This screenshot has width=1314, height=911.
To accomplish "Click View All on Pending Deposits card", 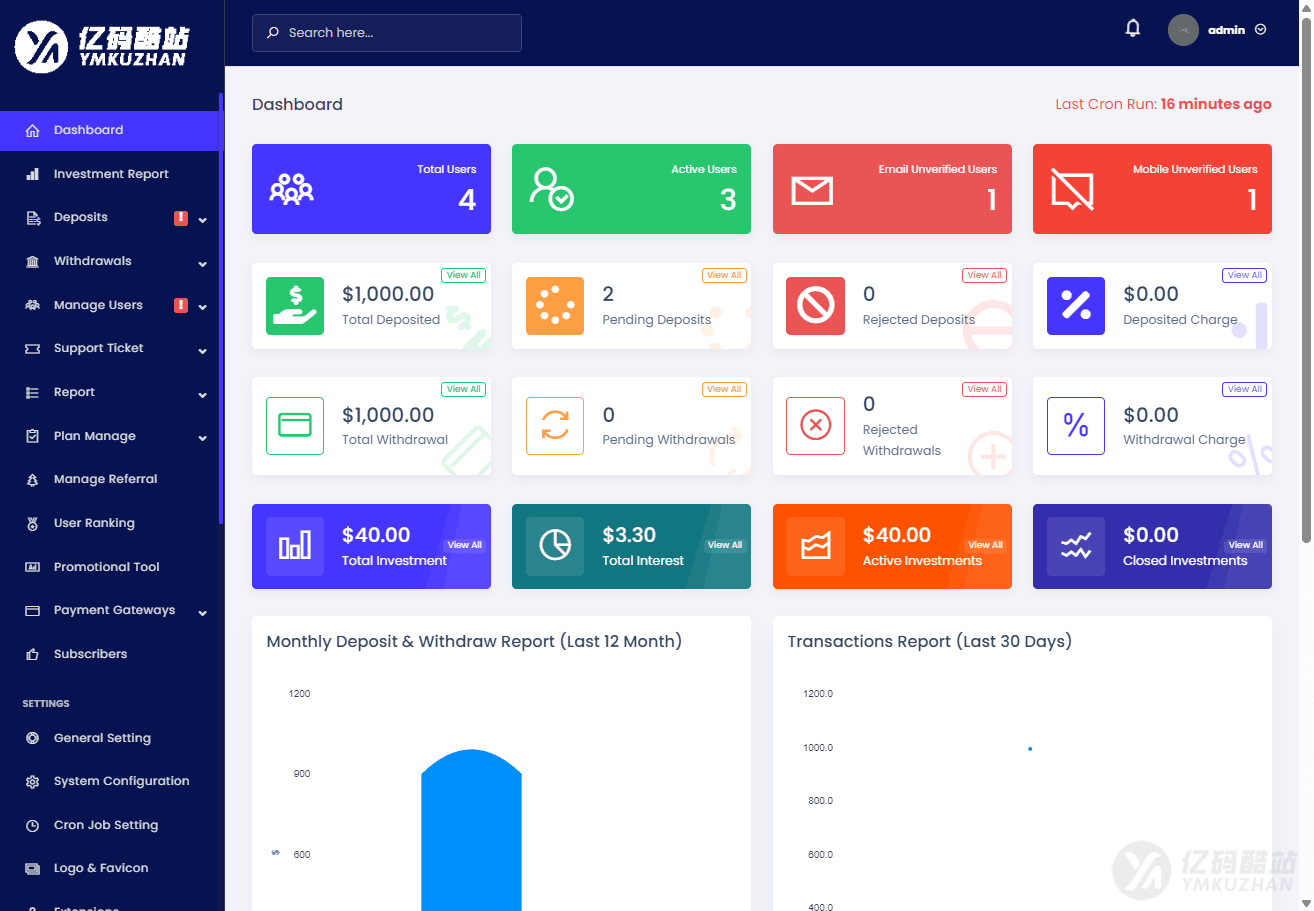I will (723, 275).
